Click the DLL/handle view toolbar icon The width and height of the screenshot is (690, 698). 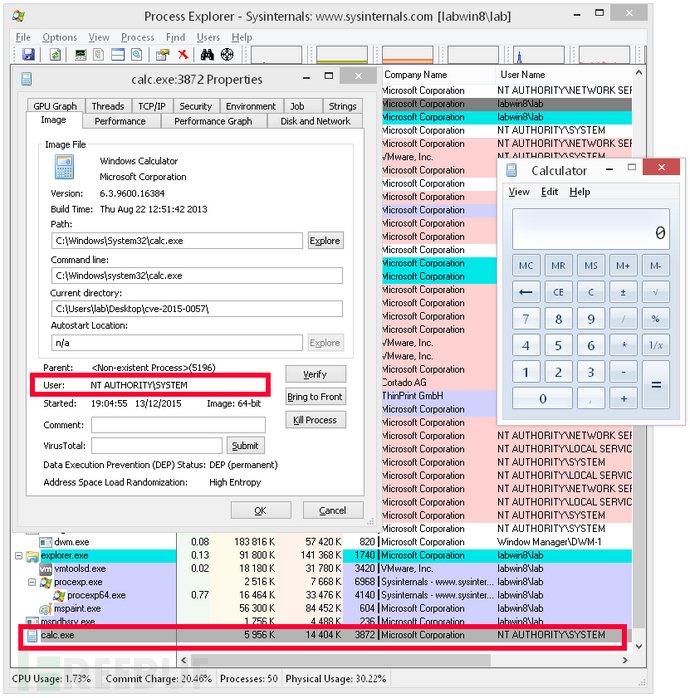[137, 55]
